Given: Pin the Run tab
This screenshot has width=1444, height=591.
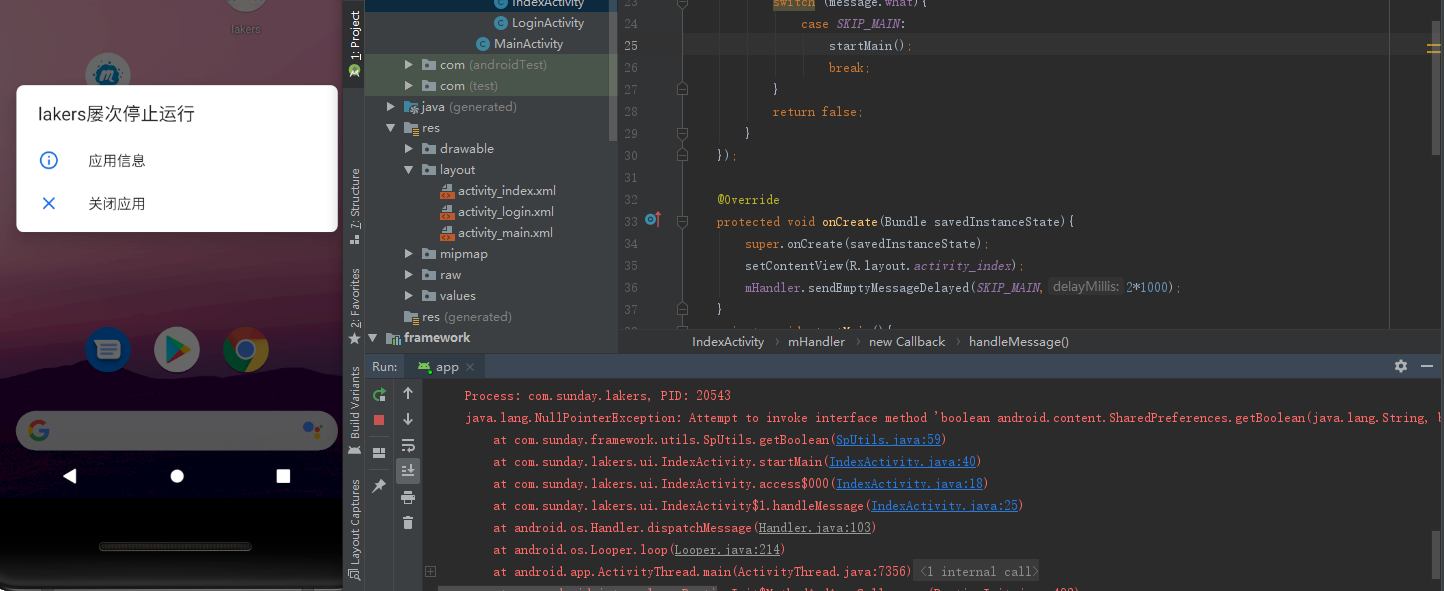Looking at the screenshot, I should [379, 486].
